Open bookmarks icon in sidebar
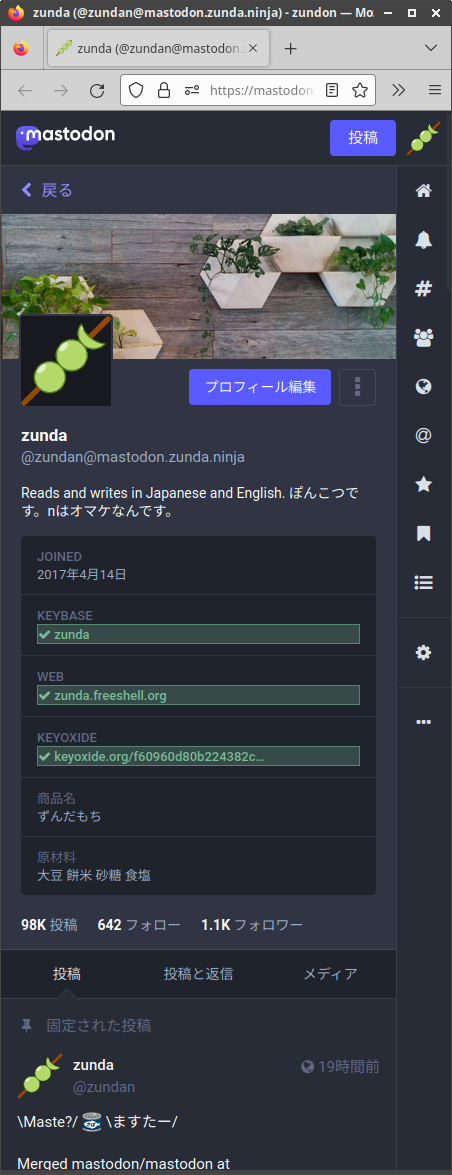The height and width of the screenshot is (1175, 452). pos(424,534)
